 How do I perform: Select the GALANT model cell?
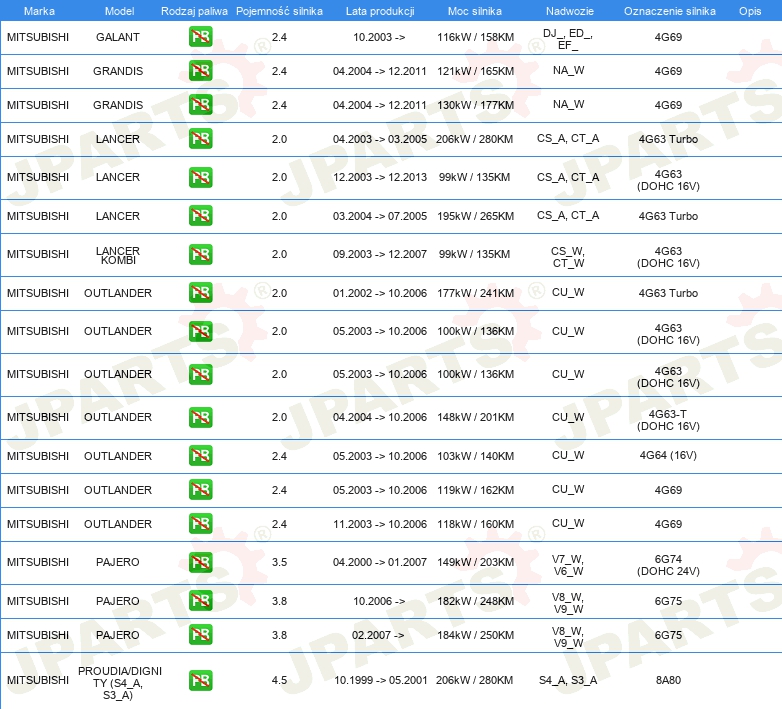click(118, 37)
